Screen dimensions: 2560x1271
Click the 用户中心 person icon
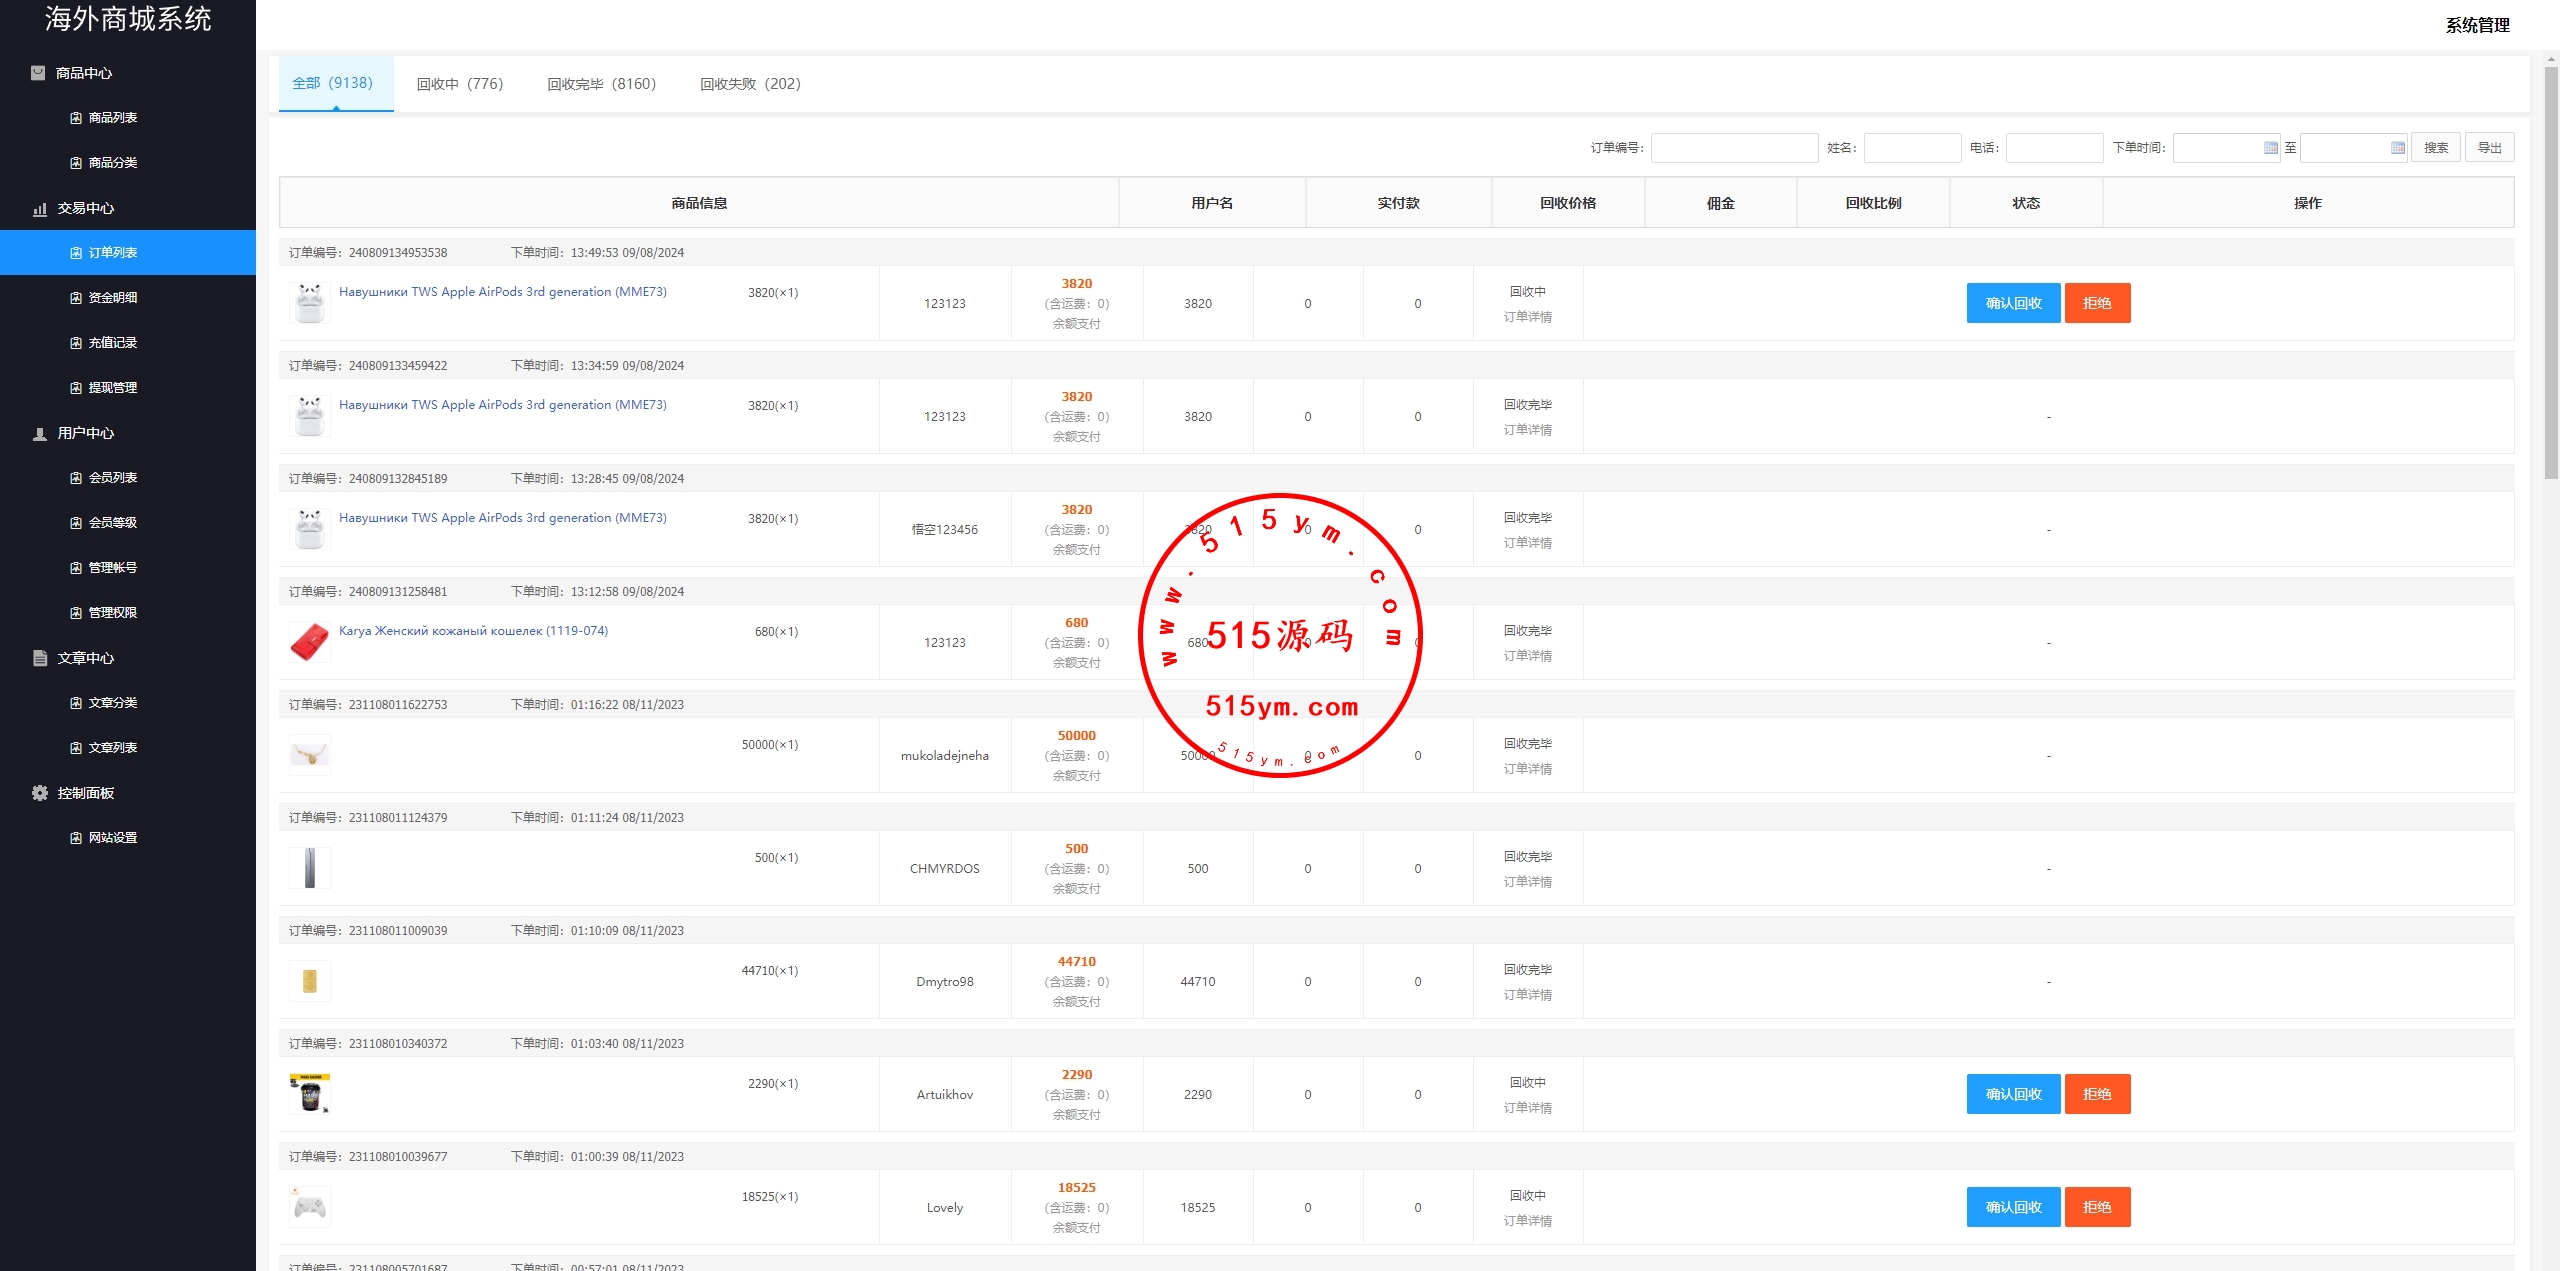click(x=40, y=433)
